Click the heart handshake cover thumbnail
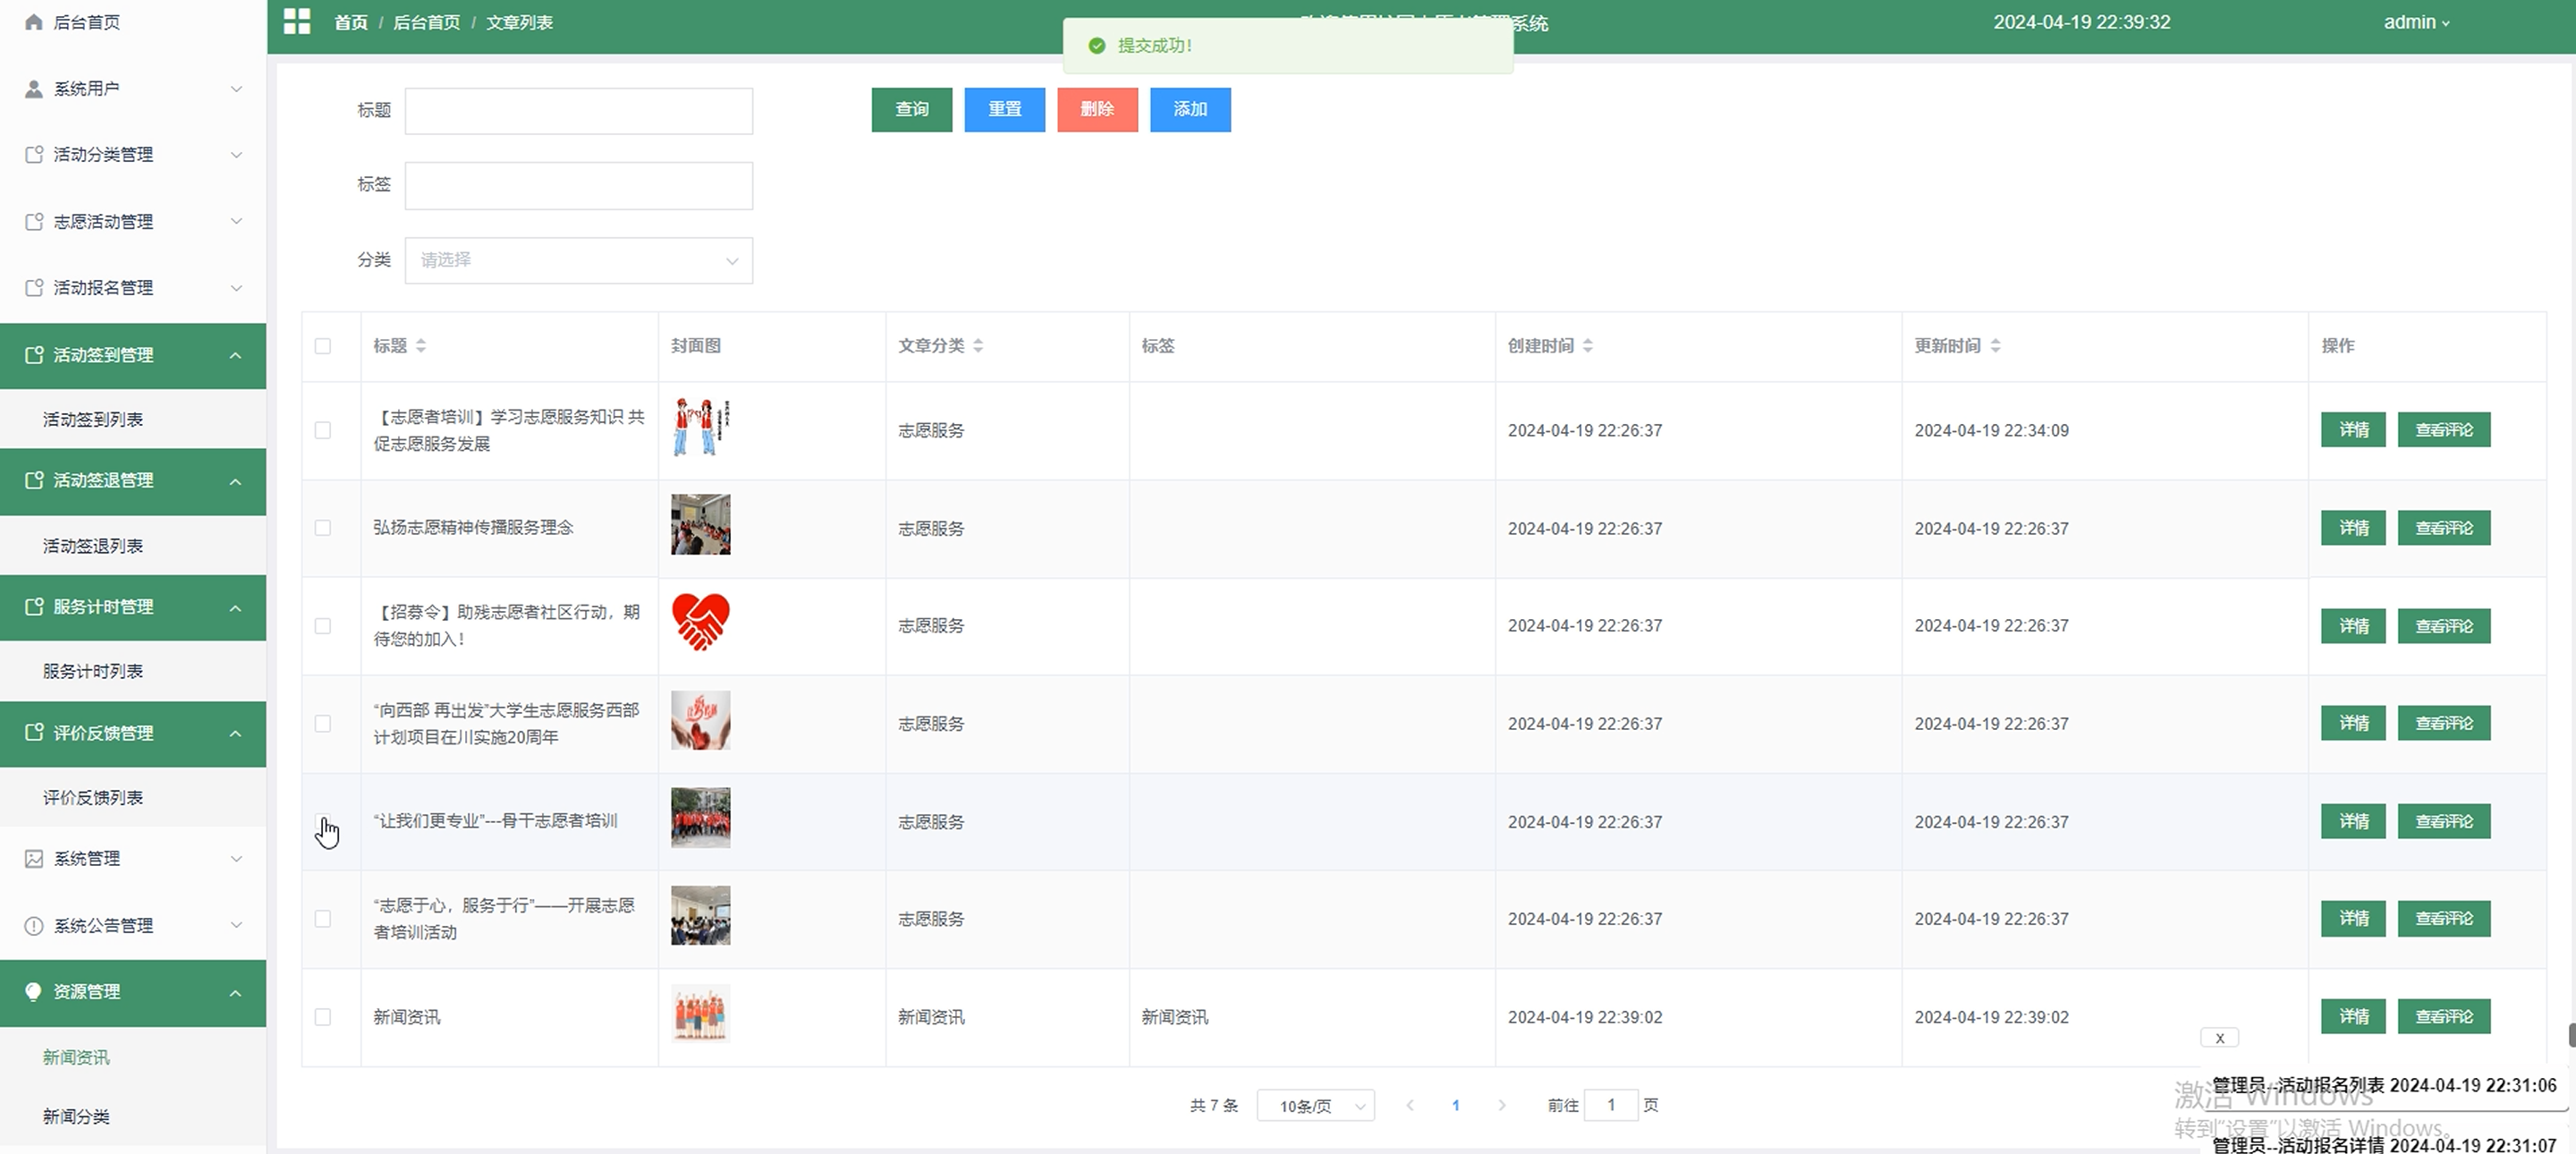2576x1154 pixels. coord(700,623)
